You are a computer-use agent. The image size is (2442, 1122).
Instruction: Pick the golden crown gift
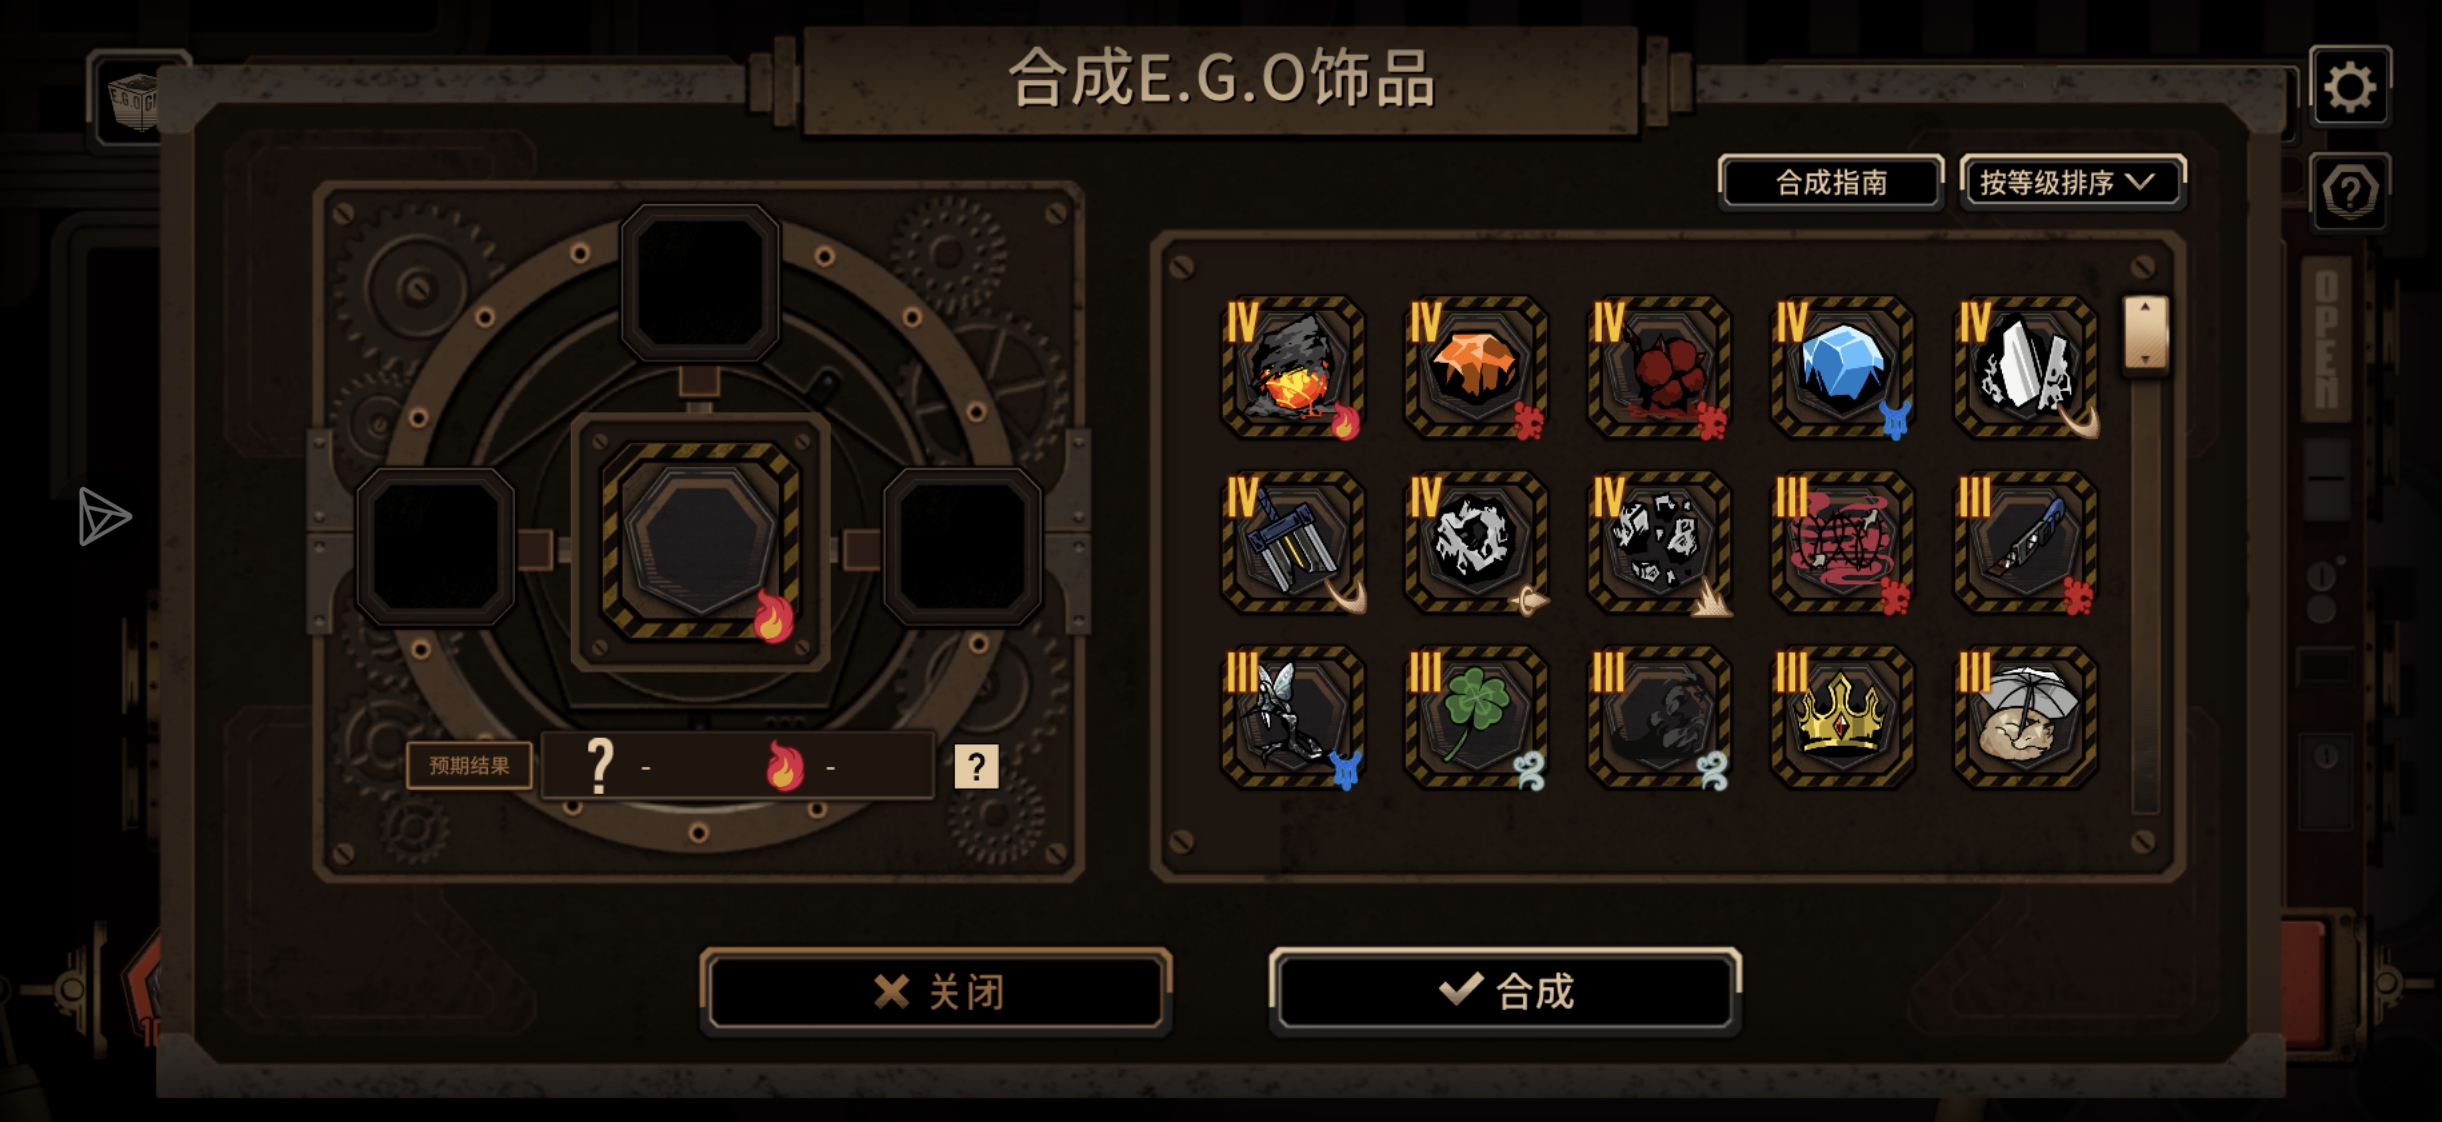(1842, 717)
